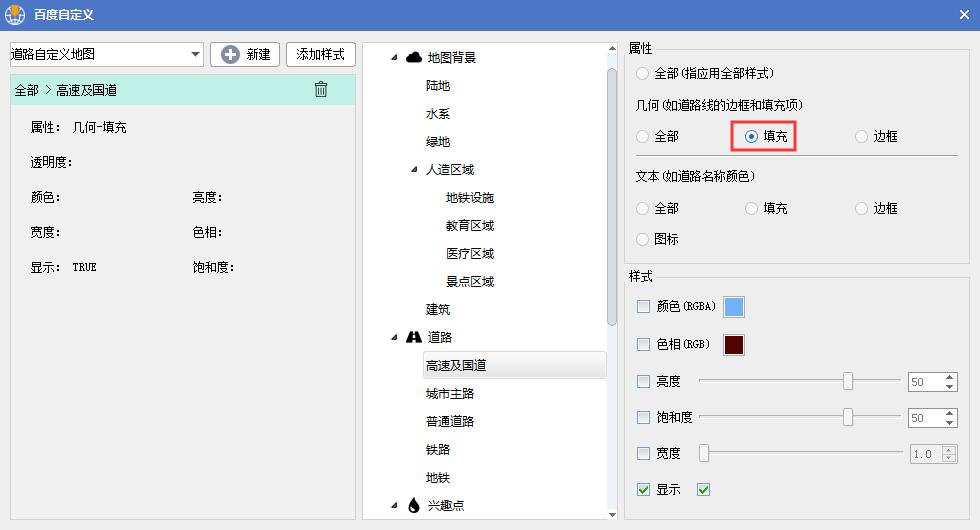Select 景点区域 in the tree

coord(470,282)
